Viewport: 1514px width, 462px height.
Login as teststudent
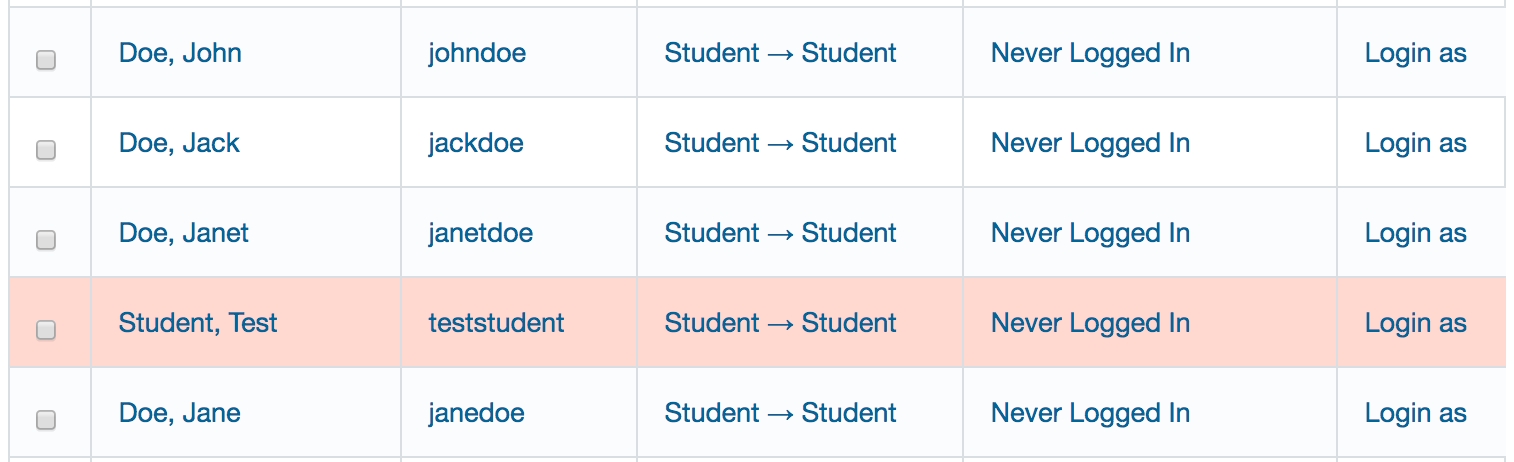click(1415, 323)
